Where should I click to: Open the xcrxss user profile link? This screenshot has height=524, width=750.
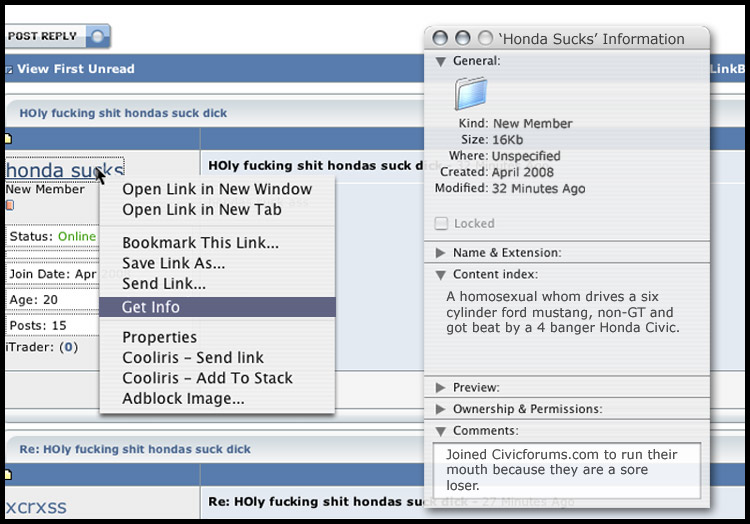click(x=36, y=506)
